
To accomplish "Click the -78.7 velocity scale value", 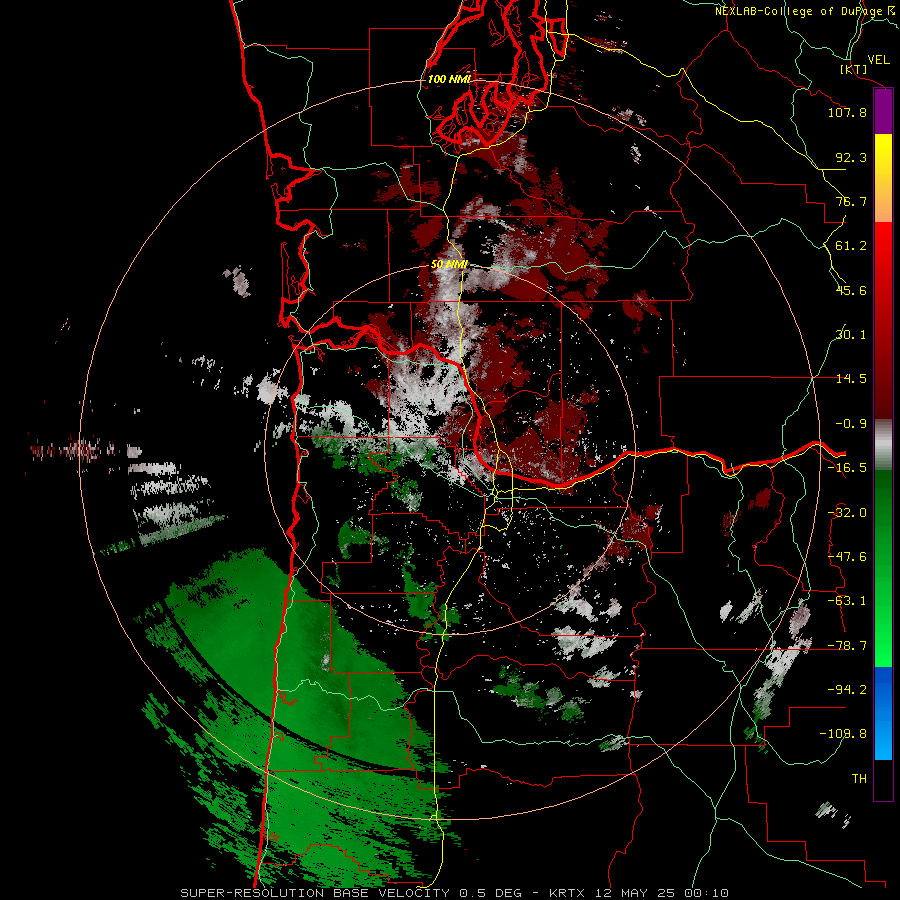I will pyautogui.click(x=847, y=646).
